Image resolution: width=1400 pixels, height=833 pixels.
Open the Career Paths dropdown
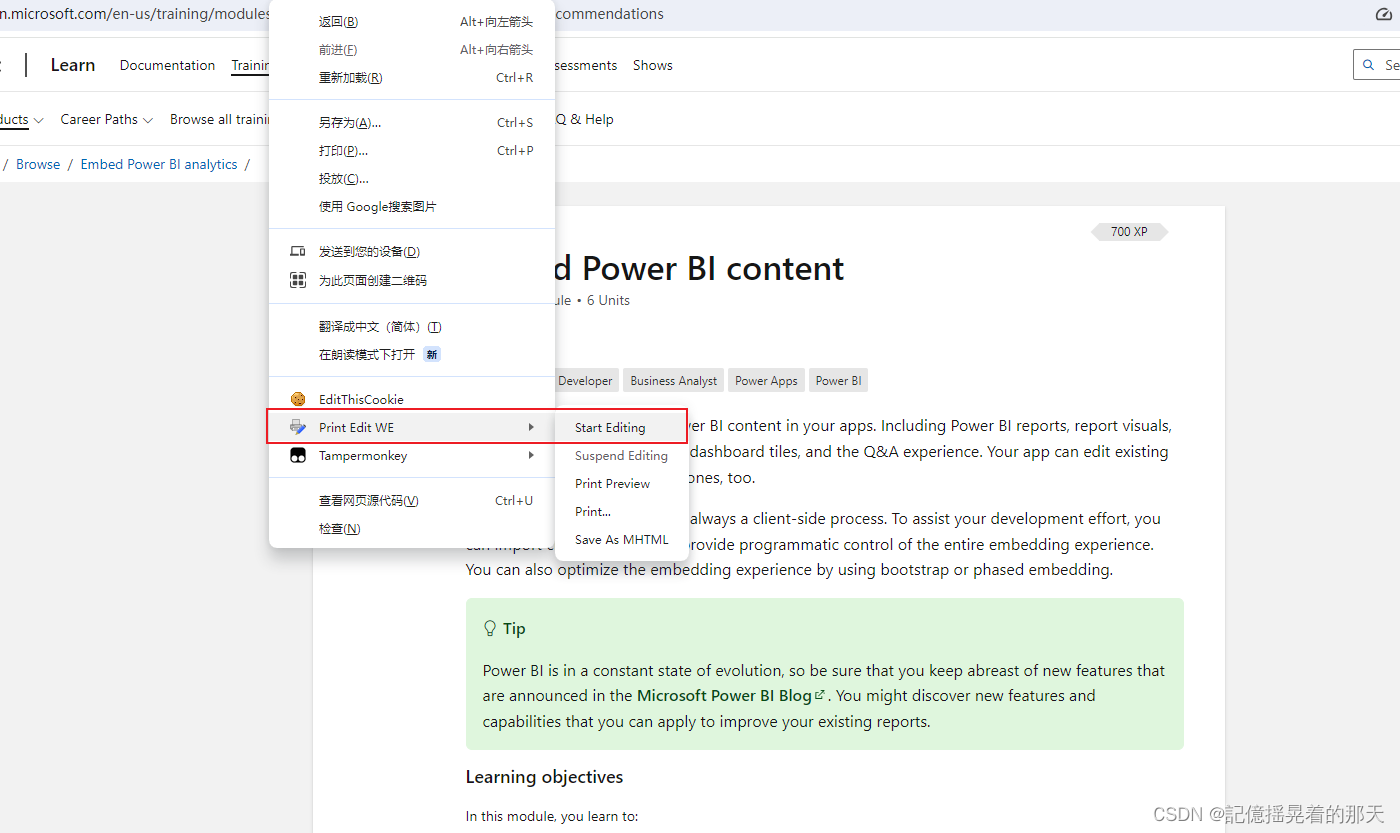point(106,119)
